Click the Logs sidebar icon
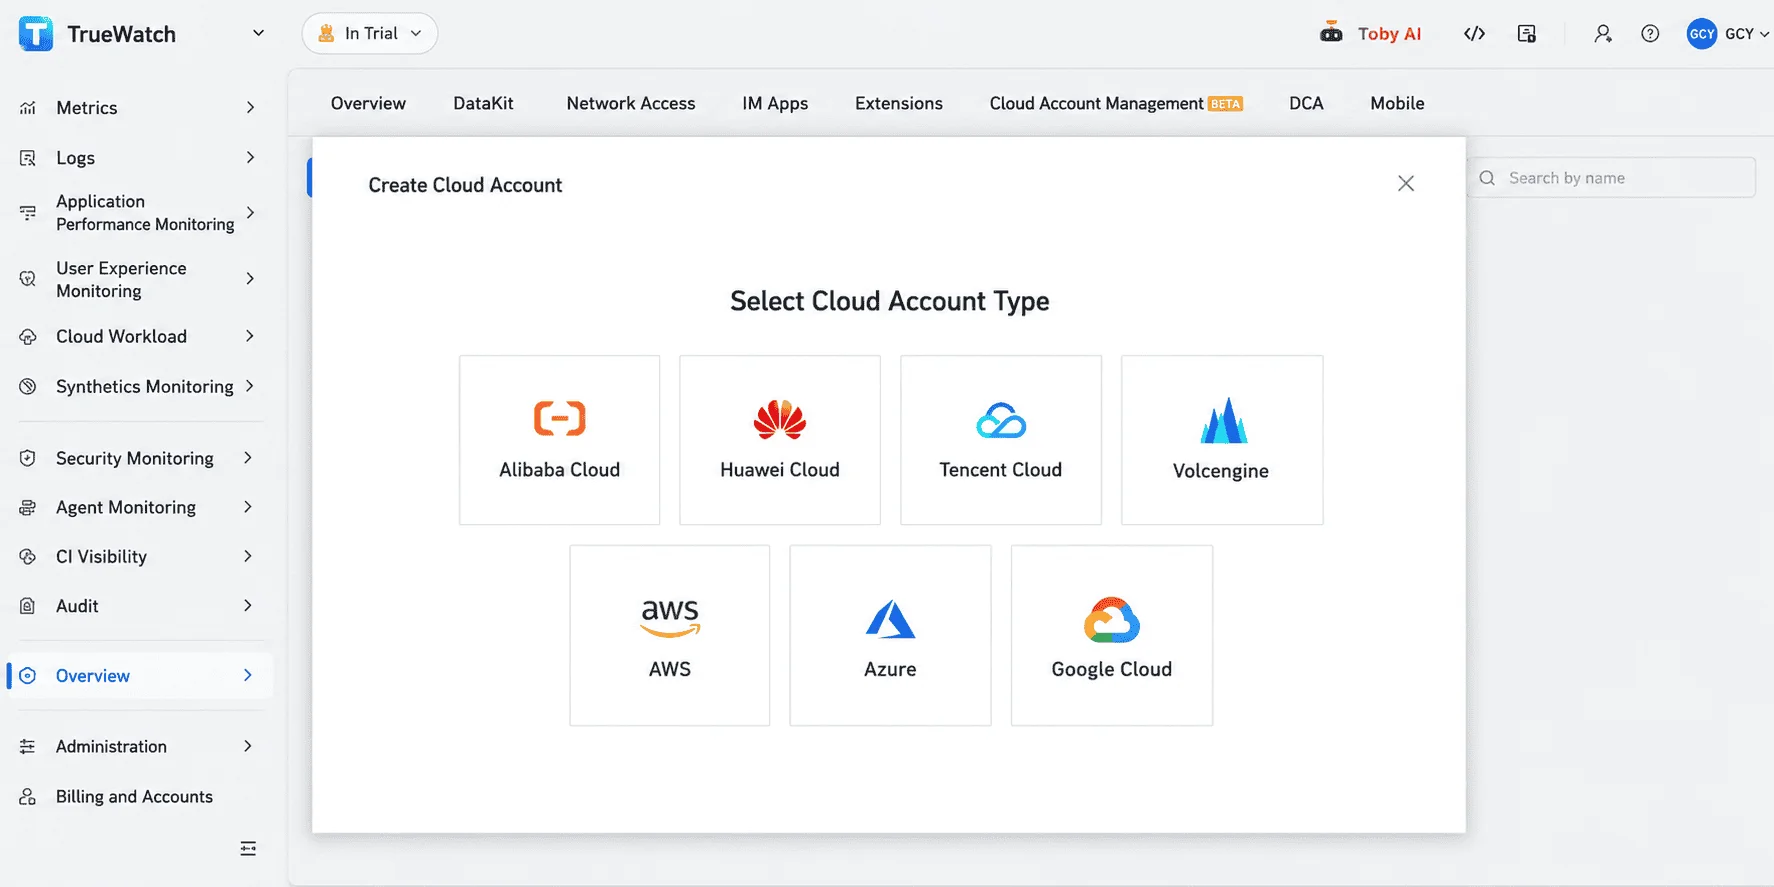The width and height of the screenshot is (1774, 887). [28, 158]
